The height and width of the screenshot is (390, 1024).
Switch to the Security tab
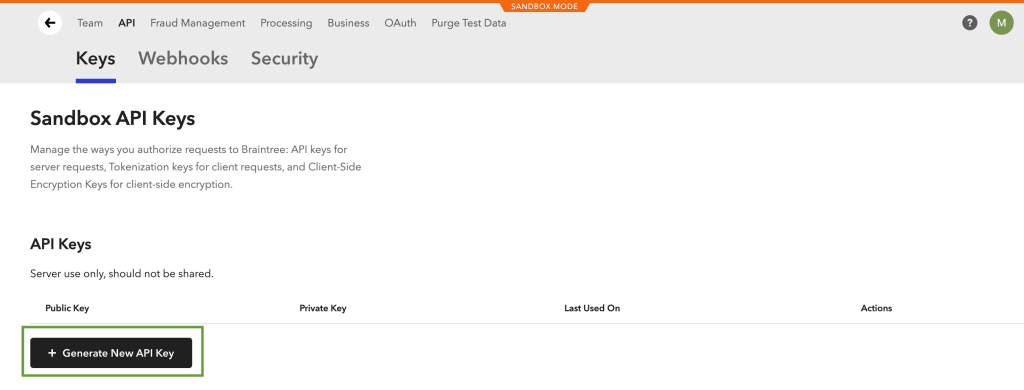click(x=284, y=59)
